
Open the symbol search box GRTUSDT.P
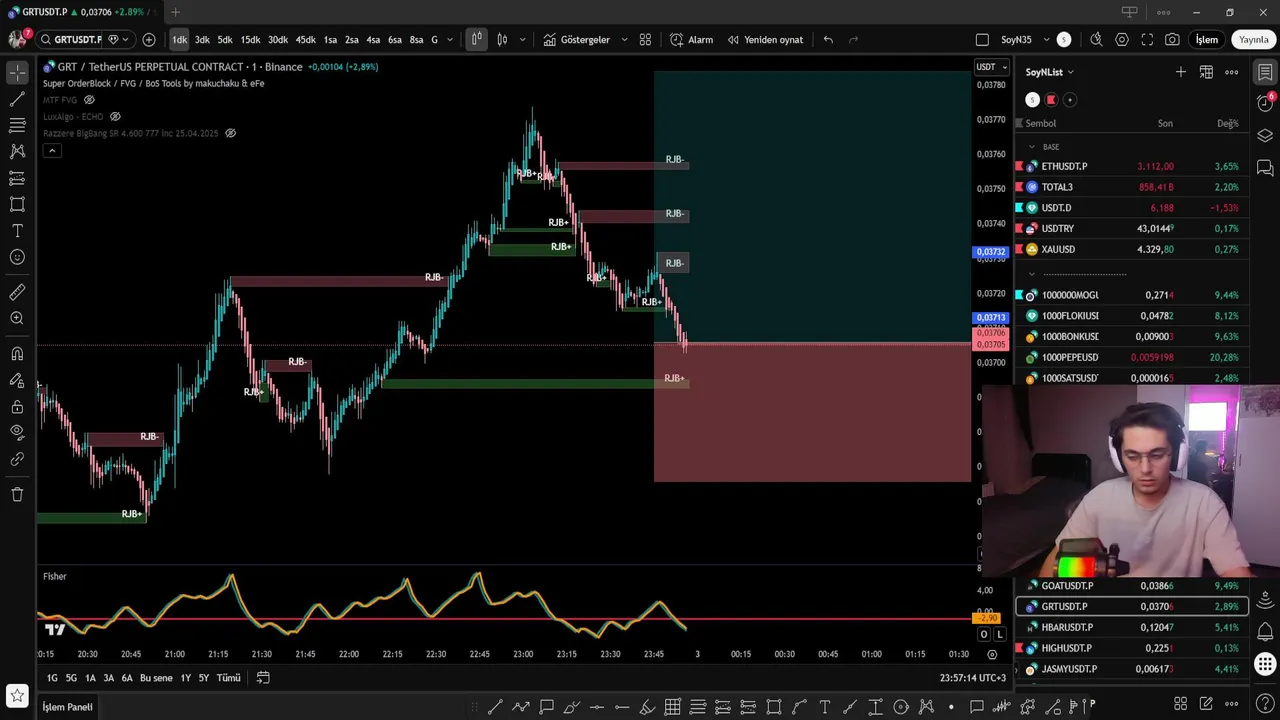pyautogui.click(x=70, y=40)
